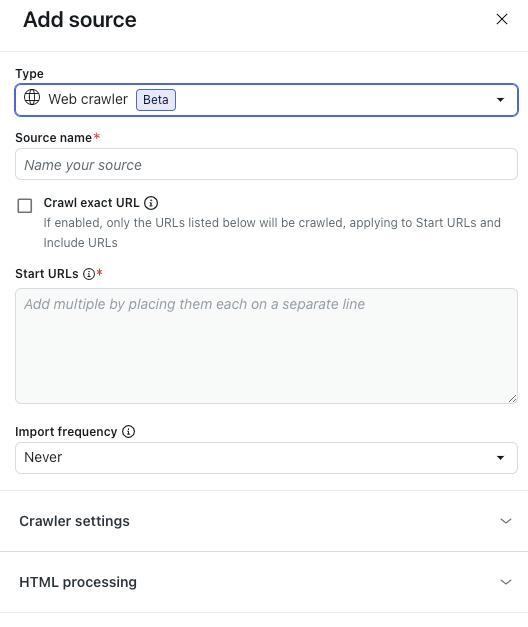528x627 pixels.
Task: Click the Import frequency dropdown arrow
Action: pos(500,458)
